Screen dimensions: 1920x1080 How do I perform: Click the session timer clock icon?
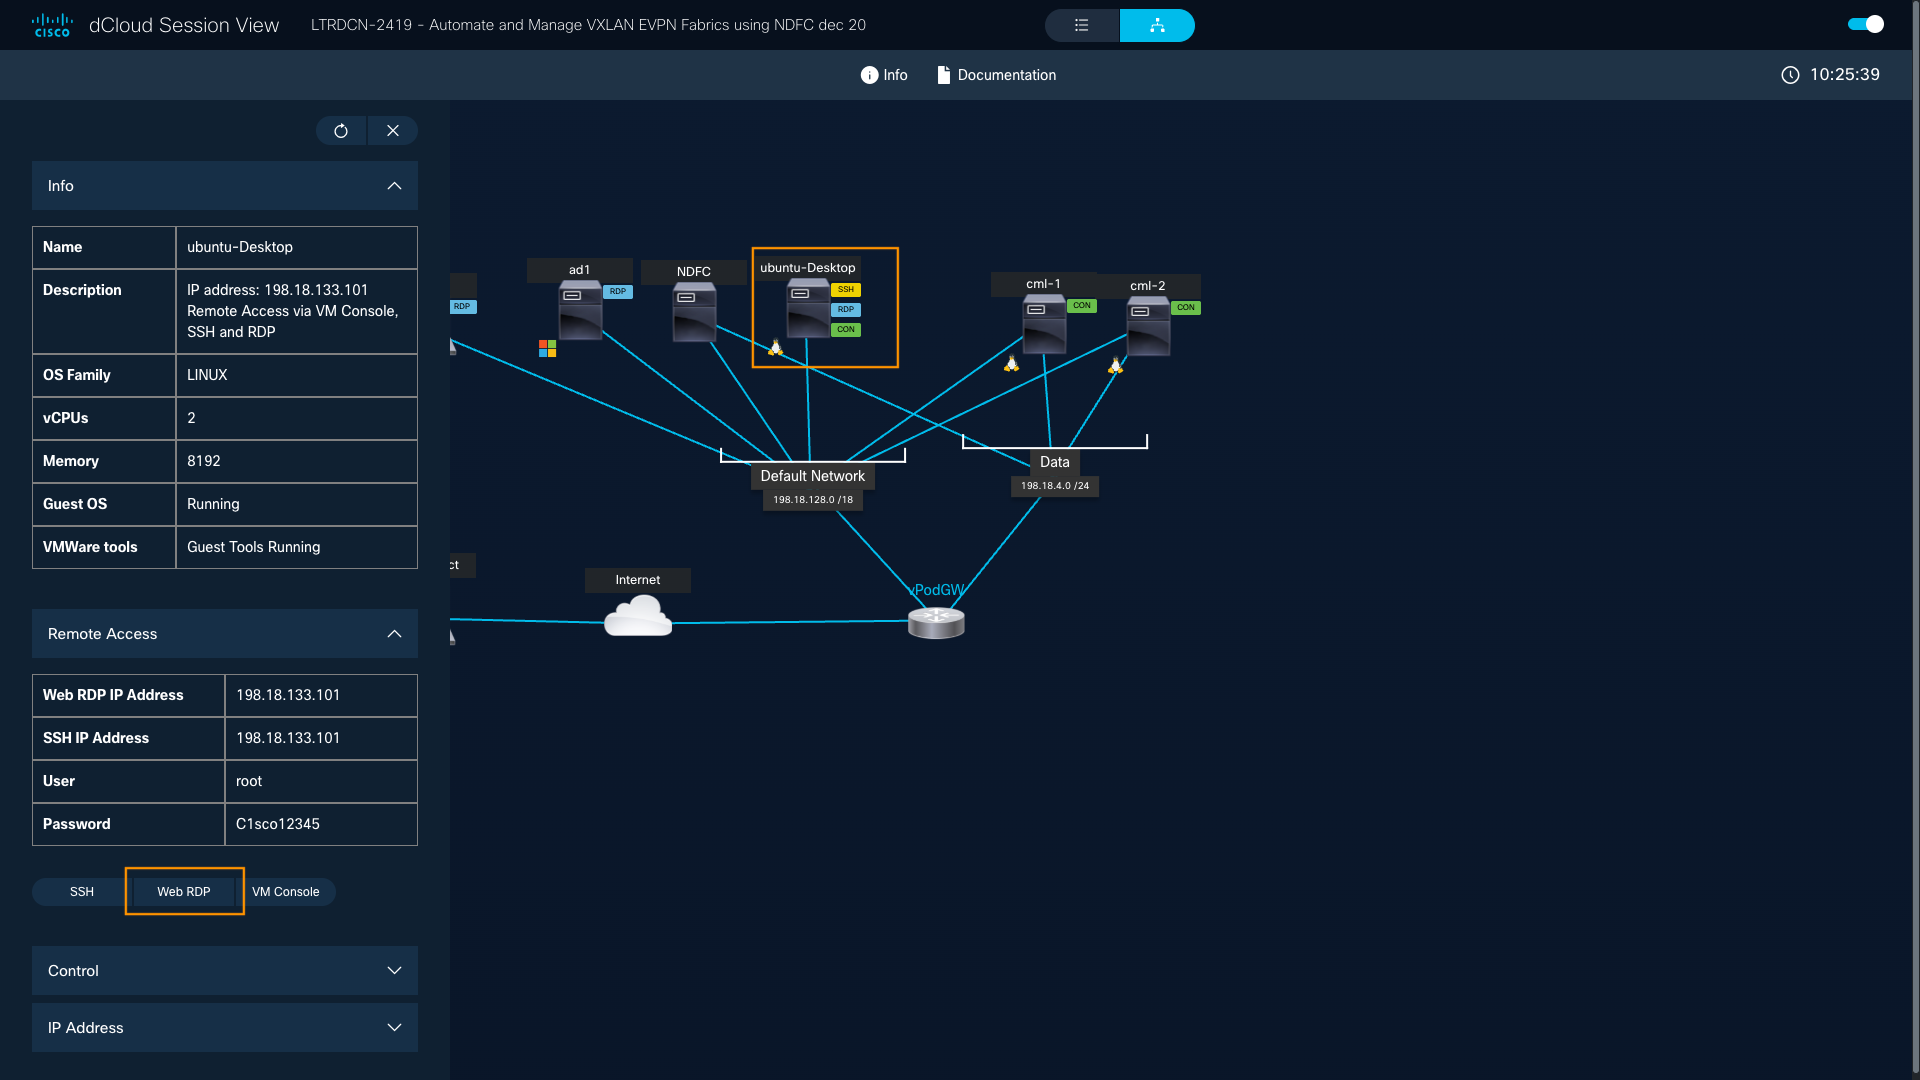tap(1790, 75)
